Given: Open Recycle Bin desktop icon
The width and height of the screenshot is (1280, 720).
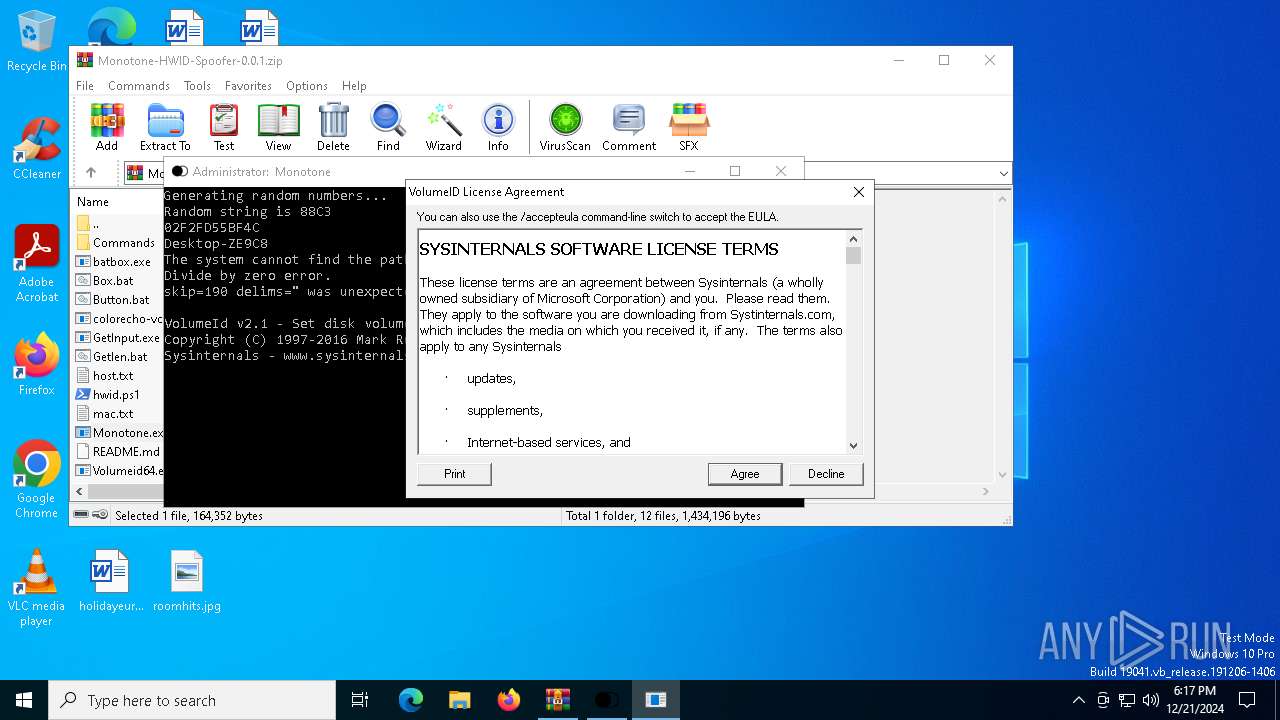Looking at the screenshot, I should 37,42.
